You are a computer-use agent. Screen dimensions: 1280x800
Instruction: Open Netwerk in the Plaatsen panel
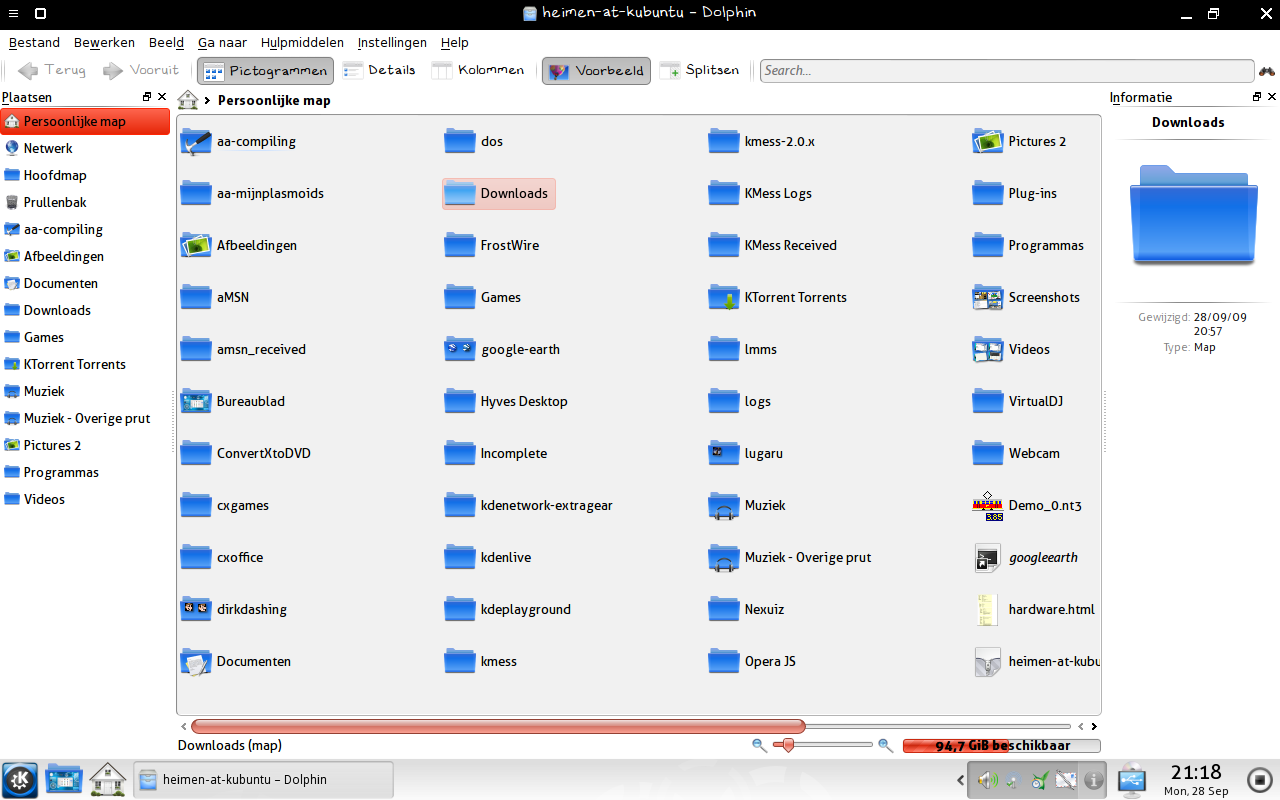coord(85,148)
